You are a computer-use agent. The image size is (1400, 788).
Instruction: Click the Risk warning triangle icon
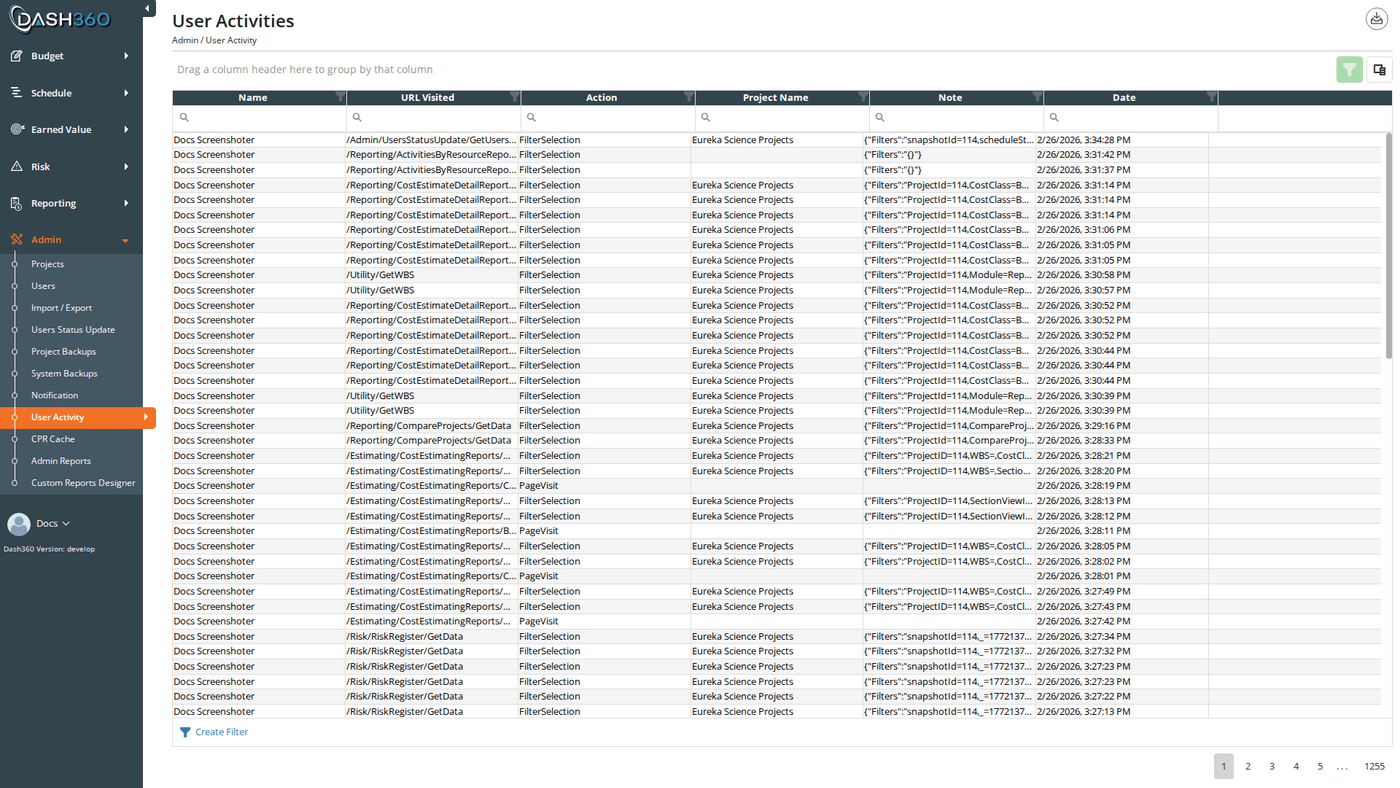click(x=16, y=167)
